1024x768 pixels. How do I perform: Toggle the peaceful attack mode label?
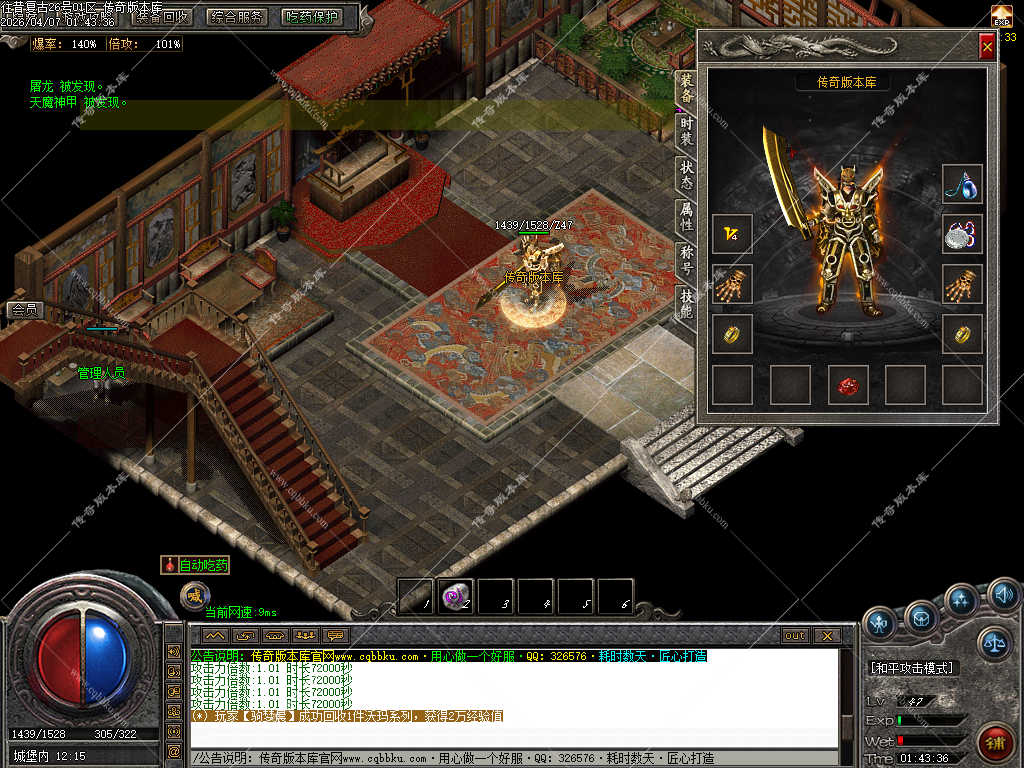coord(912,668)
